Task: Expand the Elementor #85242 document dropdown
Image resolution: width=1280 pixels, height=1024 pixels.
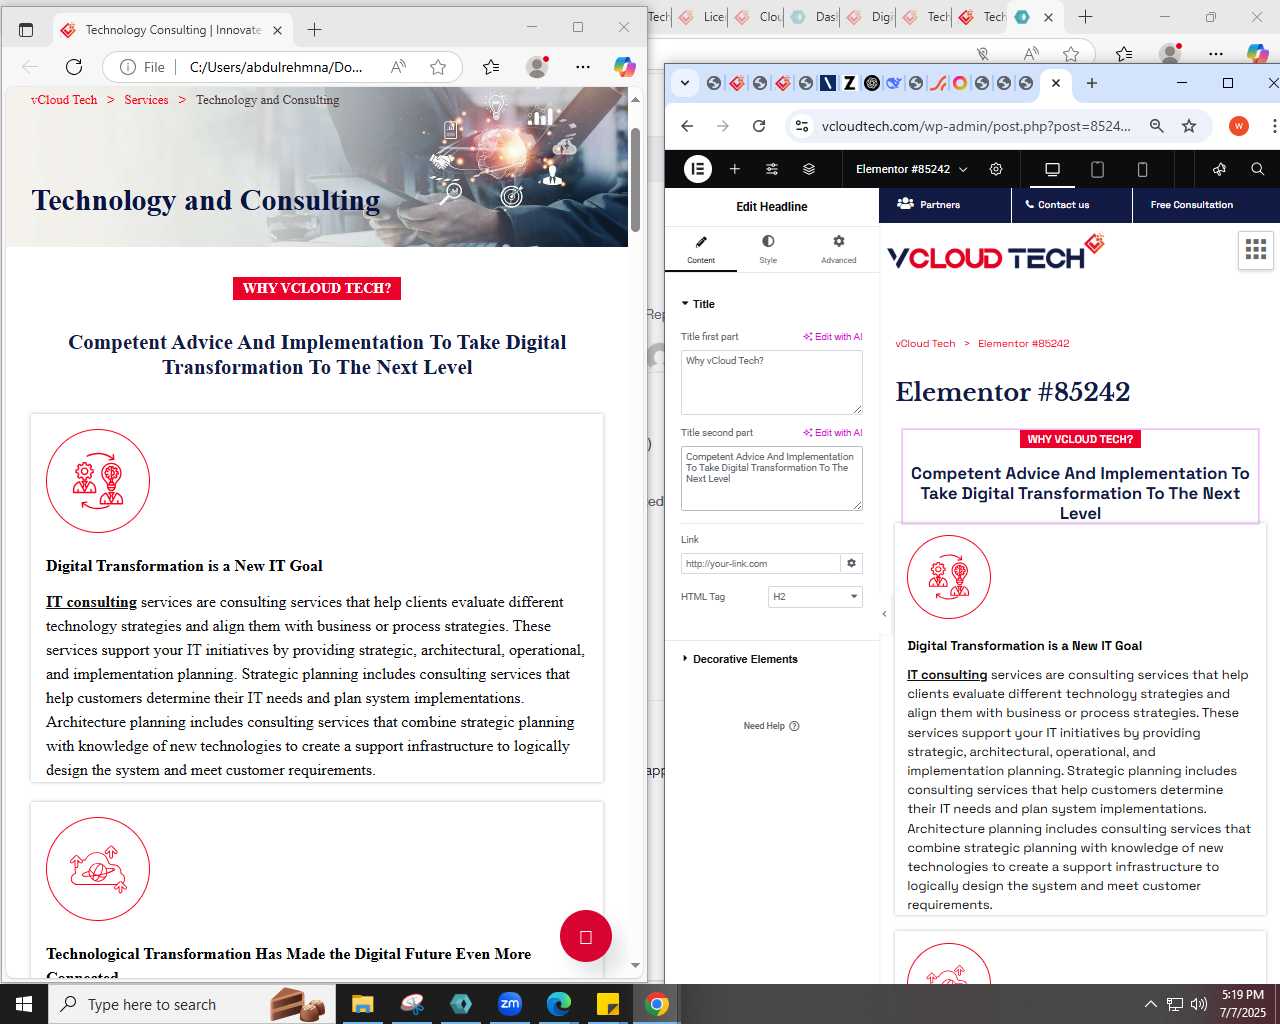Action: tap(912, 169)
